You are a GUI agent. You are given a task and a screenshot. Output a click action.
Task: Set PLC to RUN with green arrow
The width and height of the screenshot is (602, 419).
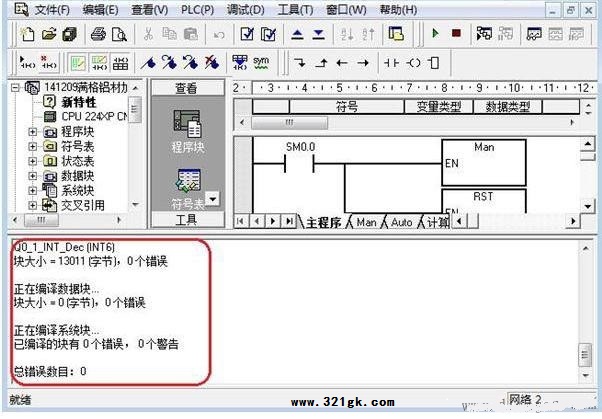[x=435, y=33]
